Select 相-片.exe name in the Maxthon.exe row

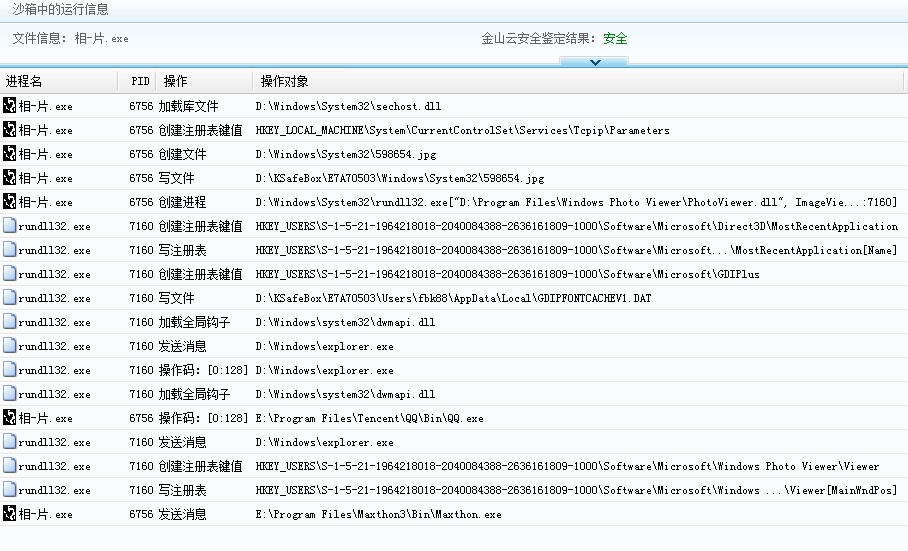(x=46, y=515)
